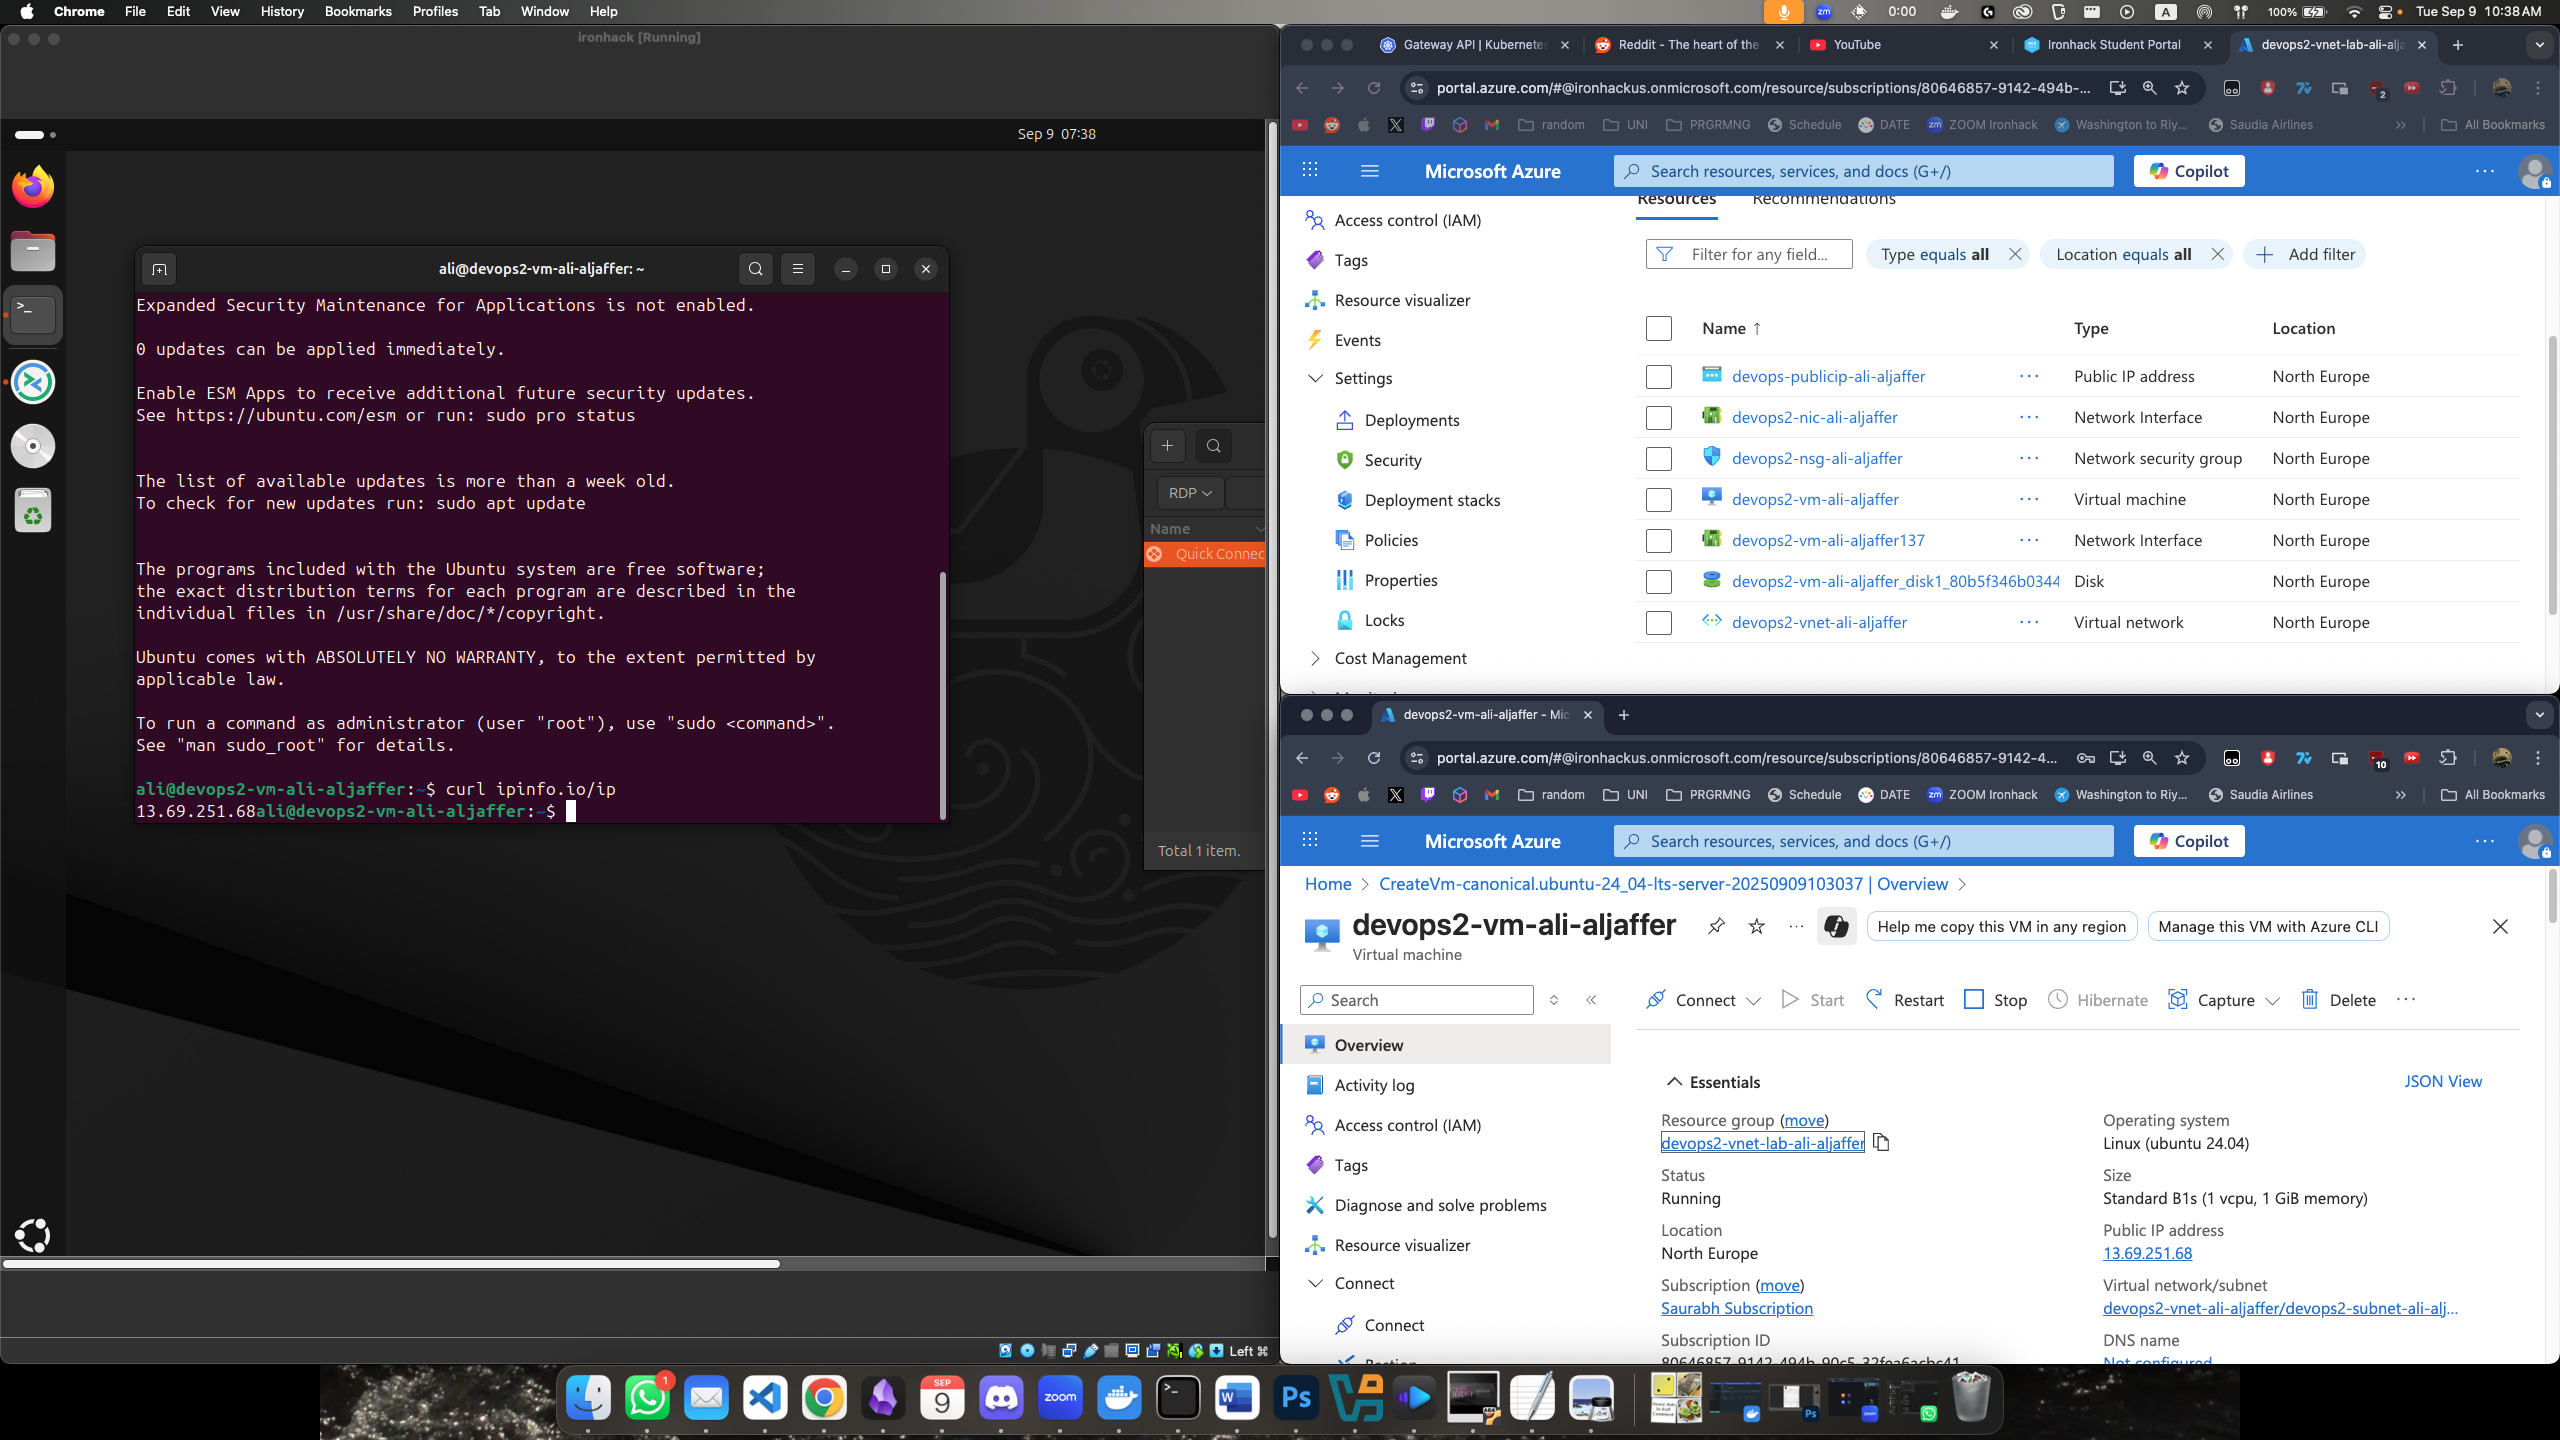Click the Hibernate icon for the virtual machine
This screenshot has height=1440, width=2560.
click(x=2058, y=999)
